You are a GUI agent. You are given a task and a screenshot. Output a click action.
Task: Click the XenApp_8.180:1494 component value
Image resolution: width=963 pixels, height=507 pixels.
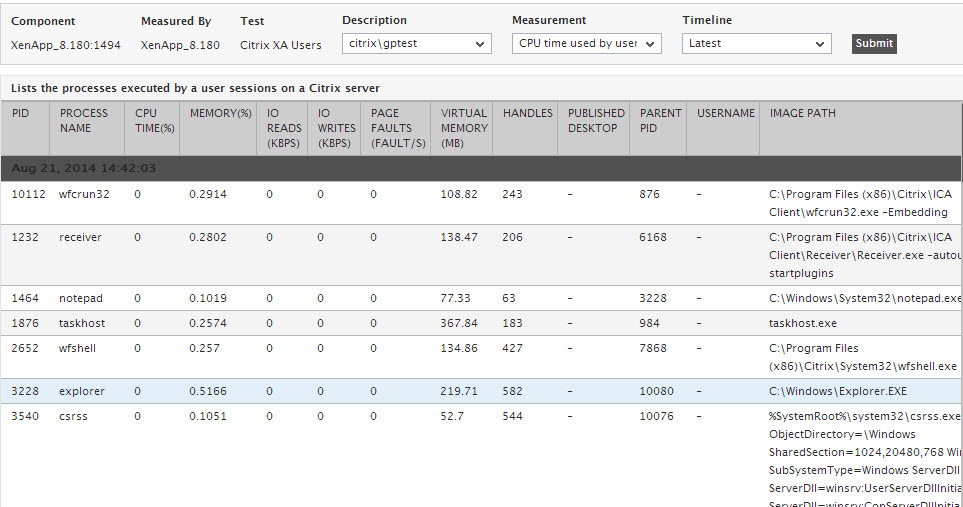[66, 45]
